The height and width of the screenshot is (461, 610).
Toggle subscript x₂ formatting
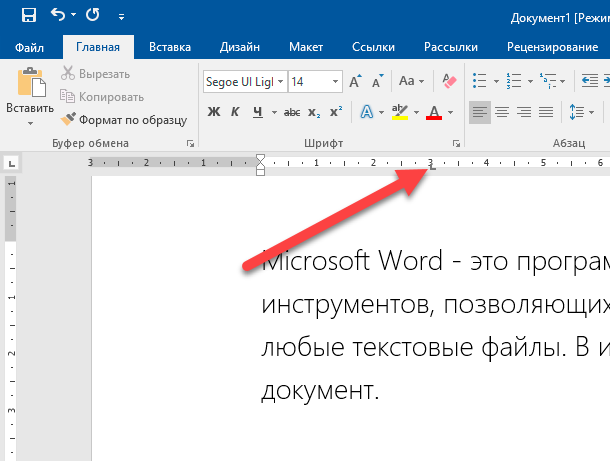[314, 112]
